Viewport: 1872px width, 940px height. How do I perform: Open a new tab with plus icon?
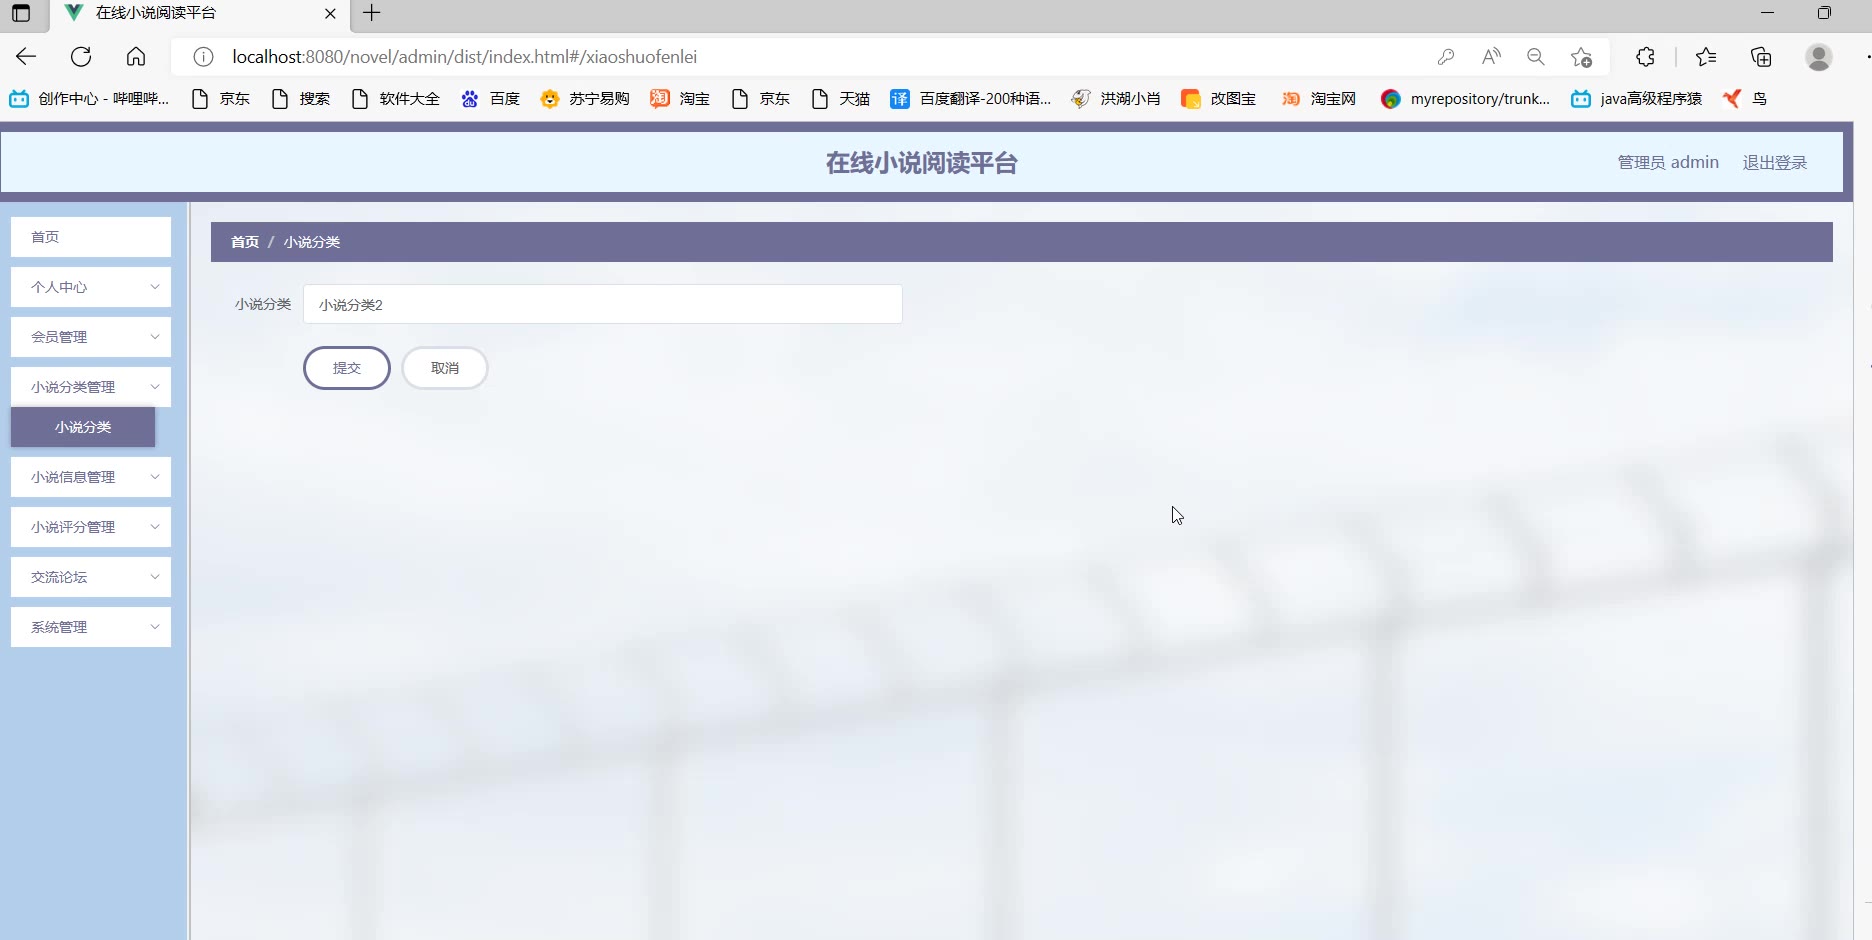click(x=371, y=13)
